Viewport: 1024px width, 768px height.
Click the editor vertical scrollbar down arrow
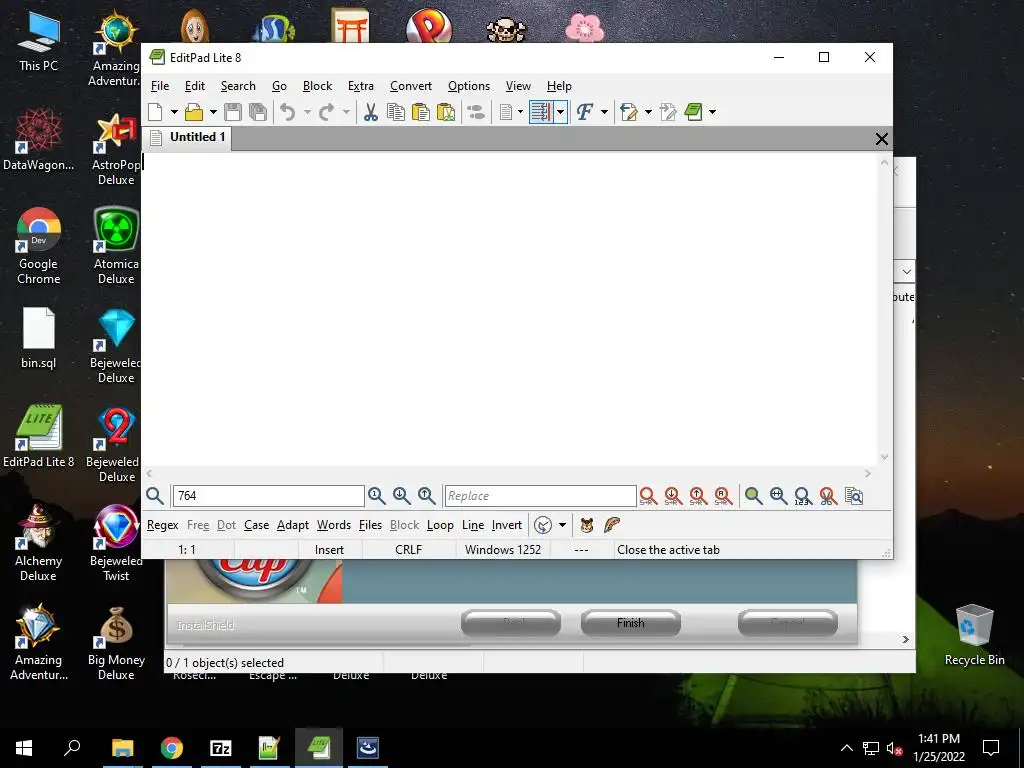(884, 457)
